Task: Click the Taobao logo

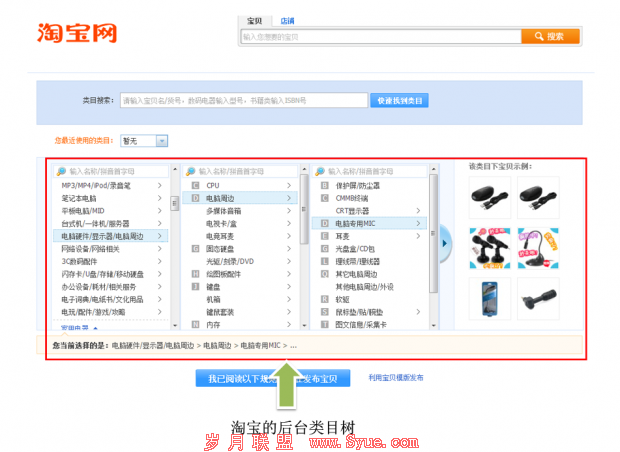Action: click(77, 33)
